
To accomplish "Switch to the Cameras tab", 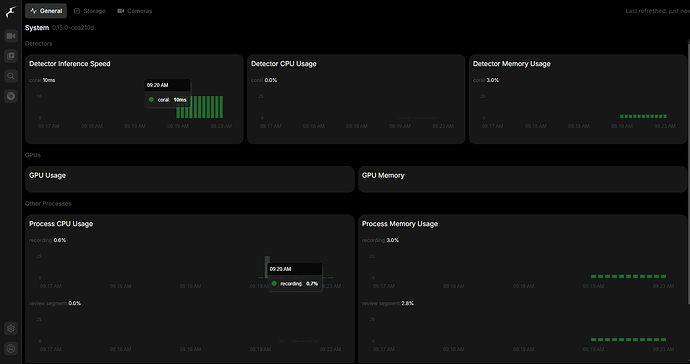I will (135, 11).
